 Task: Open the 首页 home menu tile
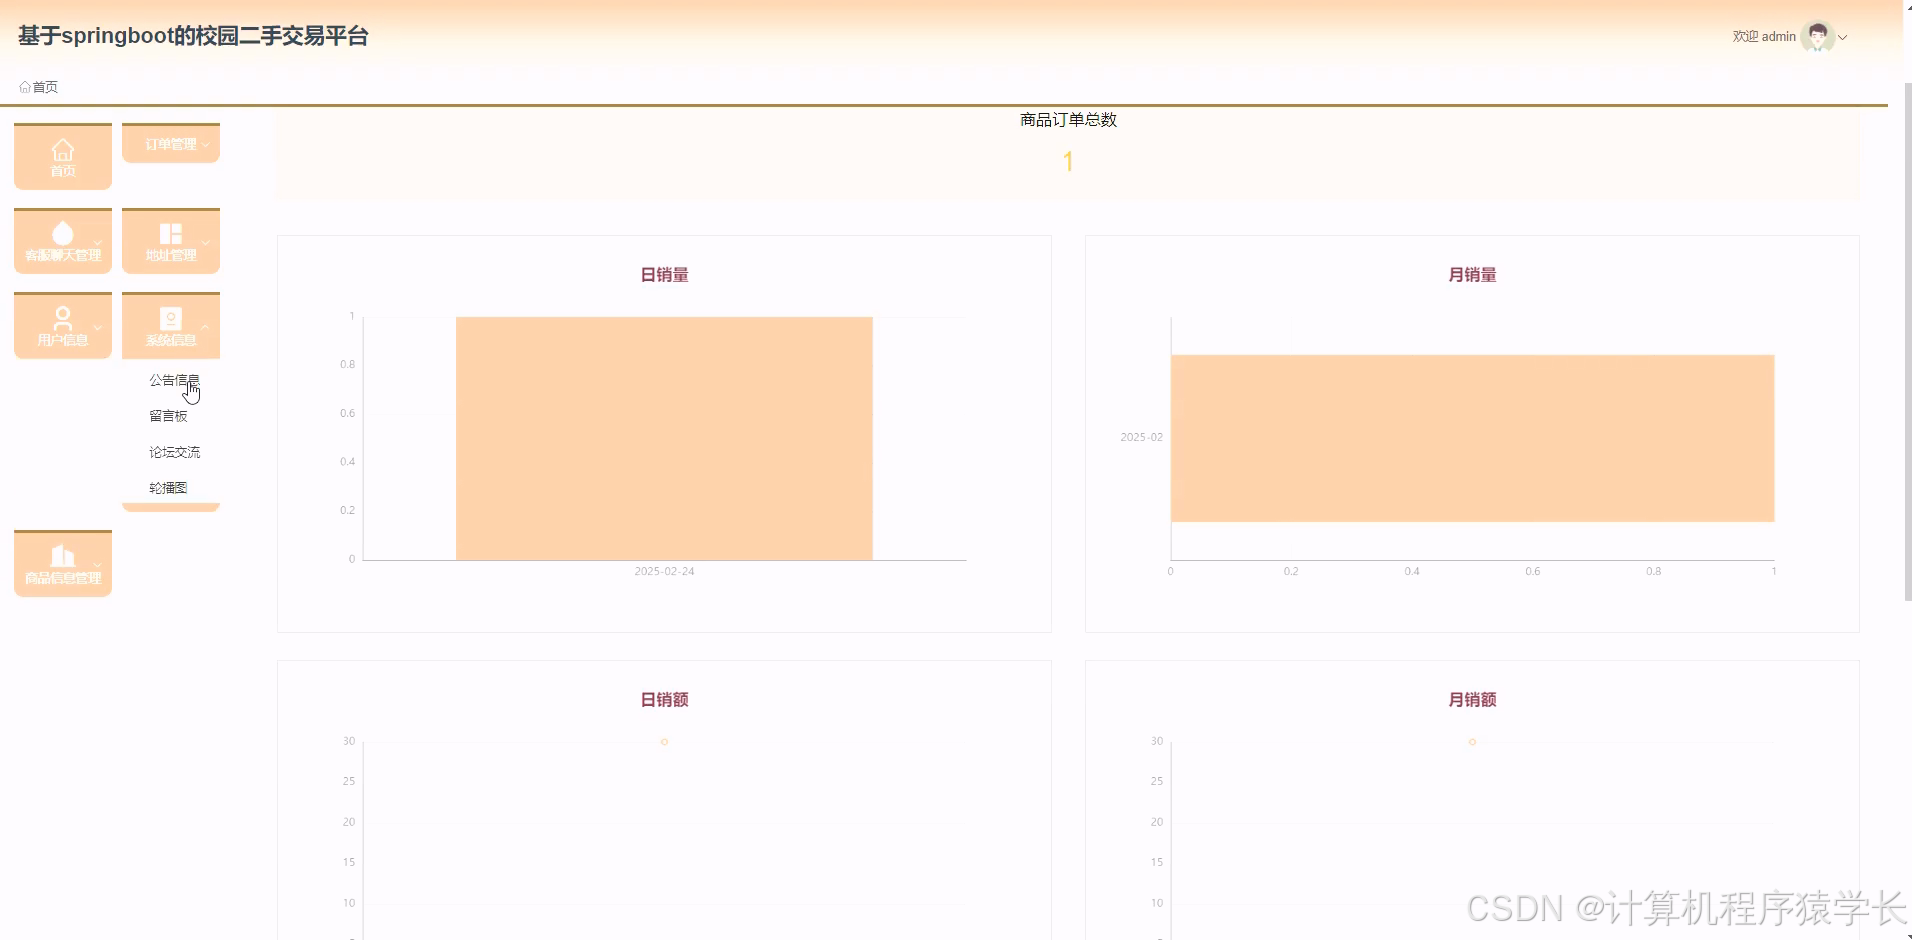click(63, 157)
